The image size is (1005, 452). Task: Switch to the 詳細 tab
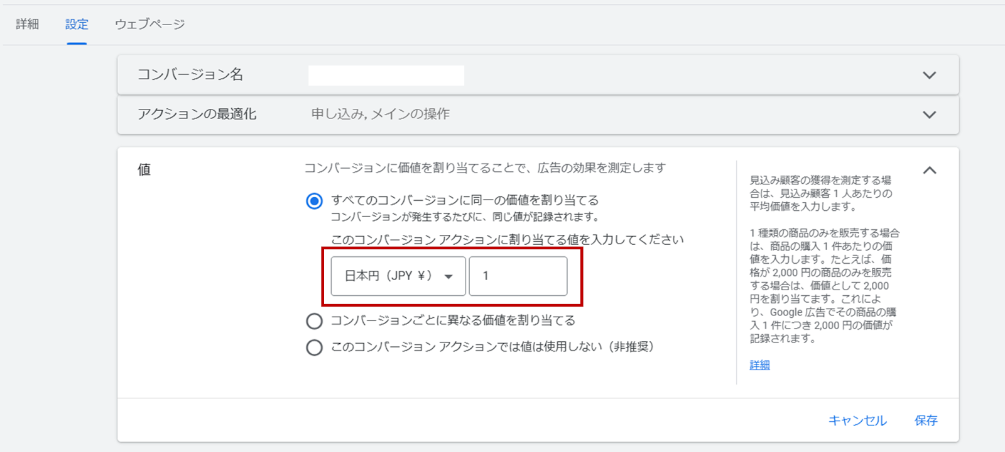click(28, 25)
